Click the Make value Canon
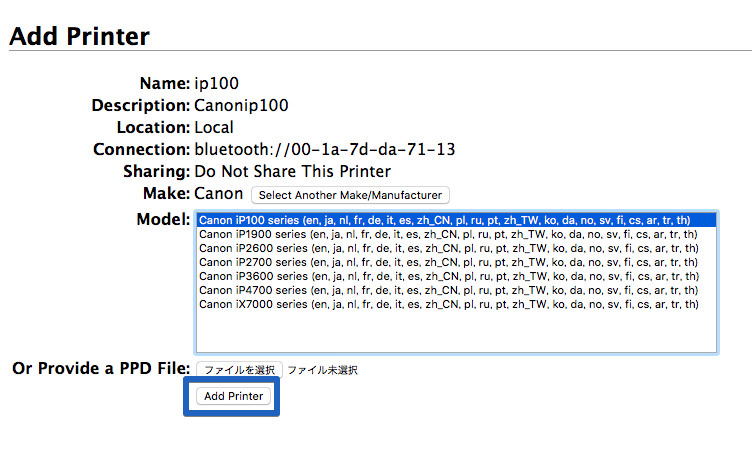Image resolution: width=752 pixels, height=455 pixels. pyautogui.click(x=219, y=194)
